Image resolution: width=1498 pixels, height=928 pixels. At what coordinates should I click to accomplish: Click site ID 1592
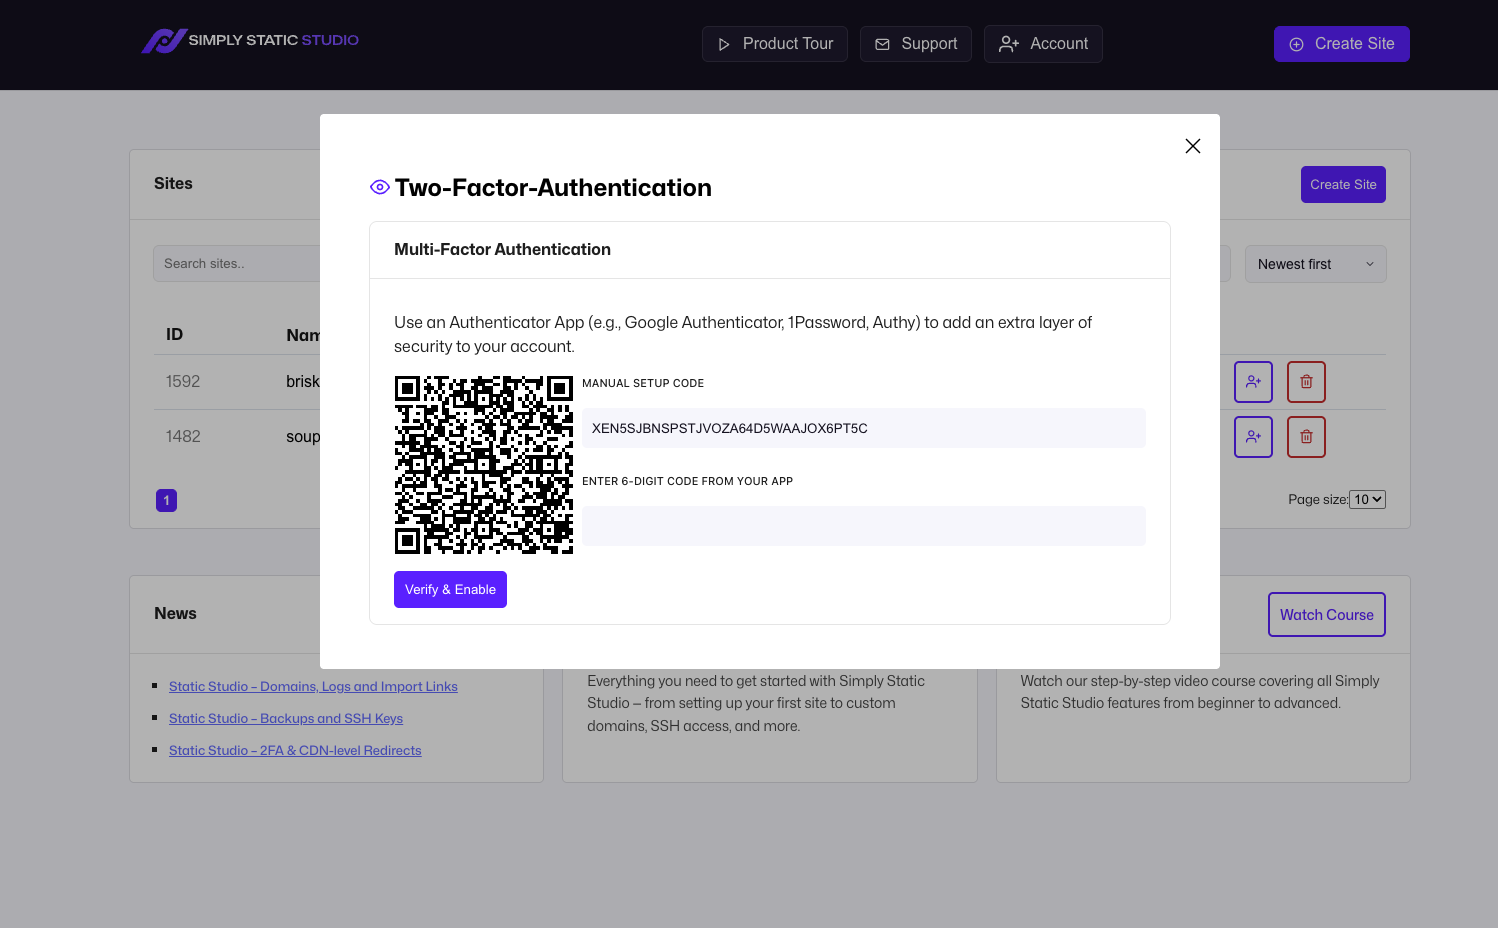(x=183, y=381)
